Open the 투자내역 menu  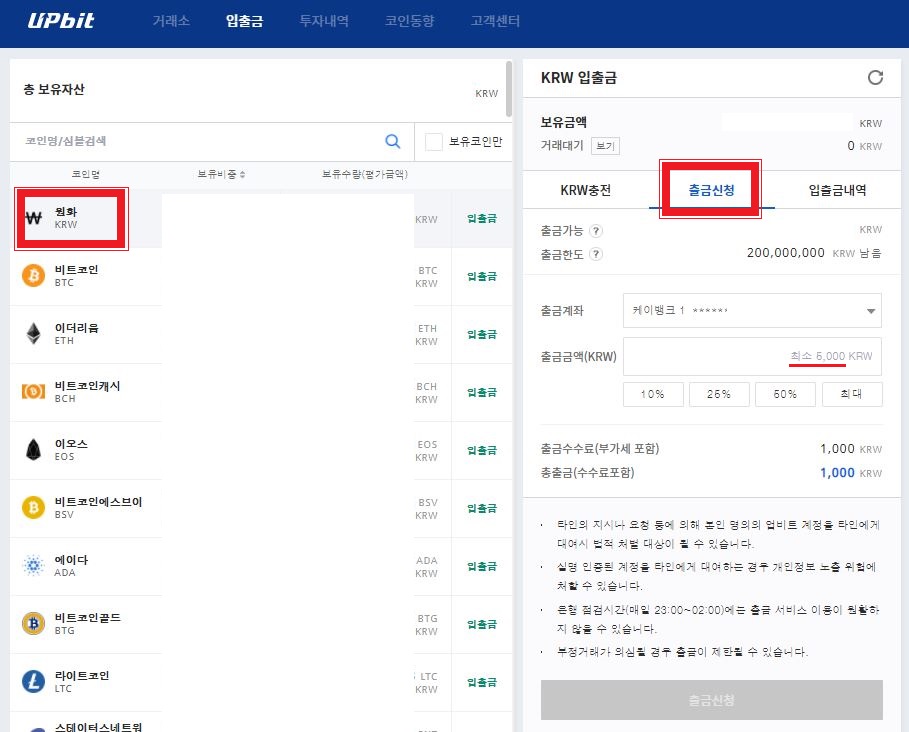pyautogui.click(x=324, y=21)
